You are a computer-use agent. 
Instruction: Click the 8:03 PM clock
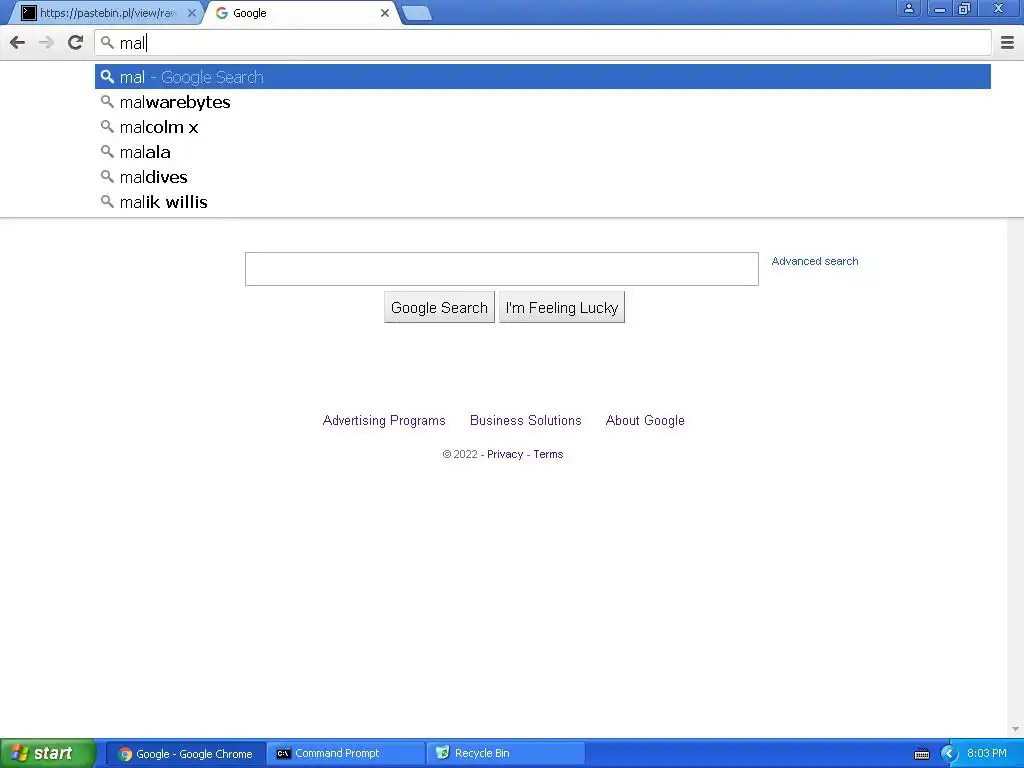point(987,754)
